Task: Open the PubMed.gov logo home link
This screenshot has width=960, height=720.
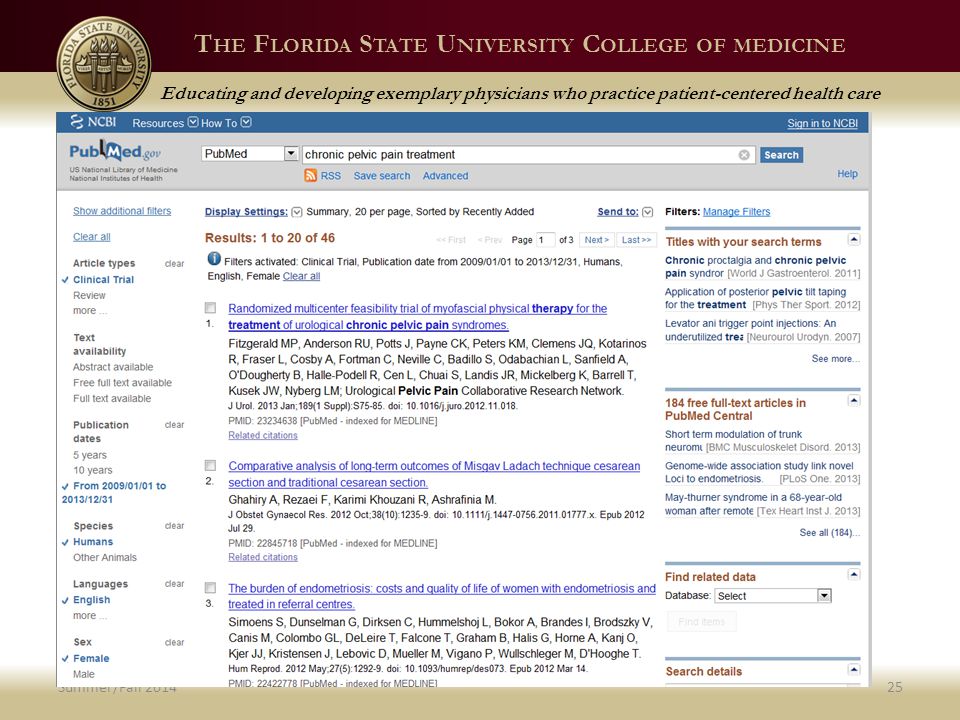Action: (114, 151)
